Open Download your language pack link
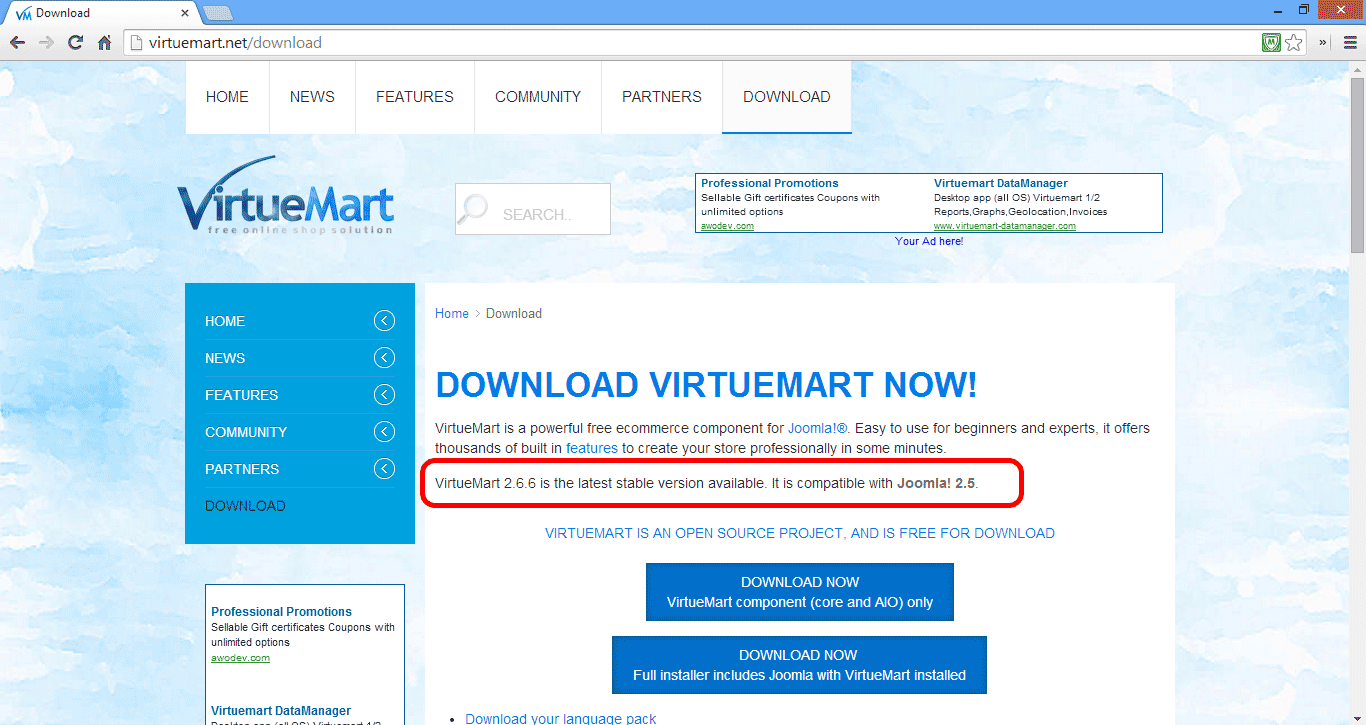Screen dimensions: 1366x725 tap(561, 718)
